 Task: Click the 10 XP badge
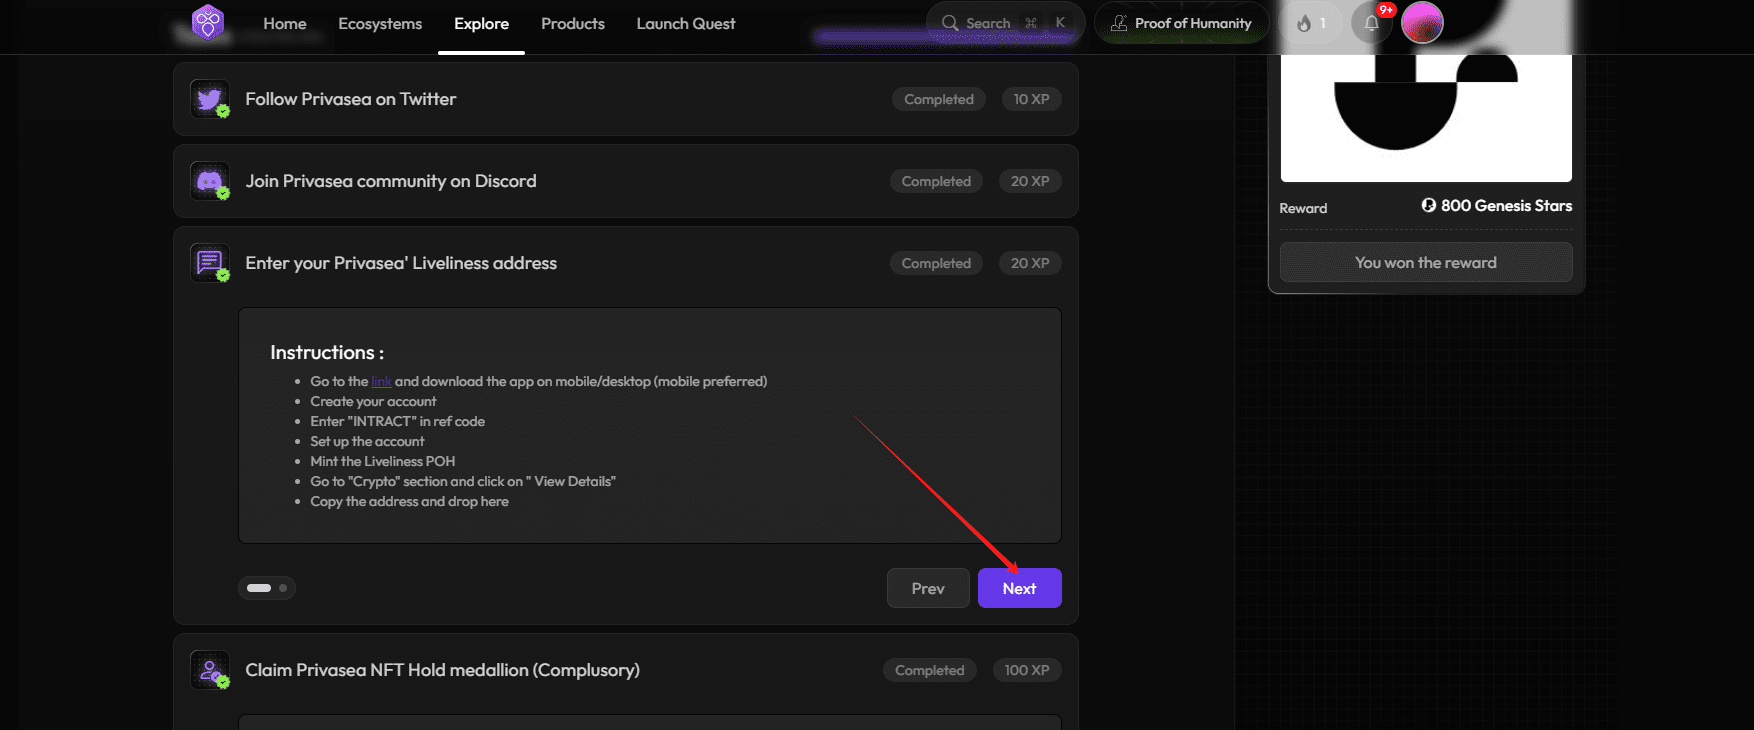pos(1031,99)
